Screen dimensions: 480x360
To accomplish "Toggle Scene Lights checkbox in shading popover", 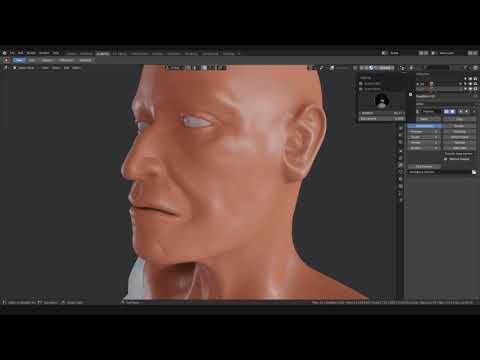I will [361, 84].
